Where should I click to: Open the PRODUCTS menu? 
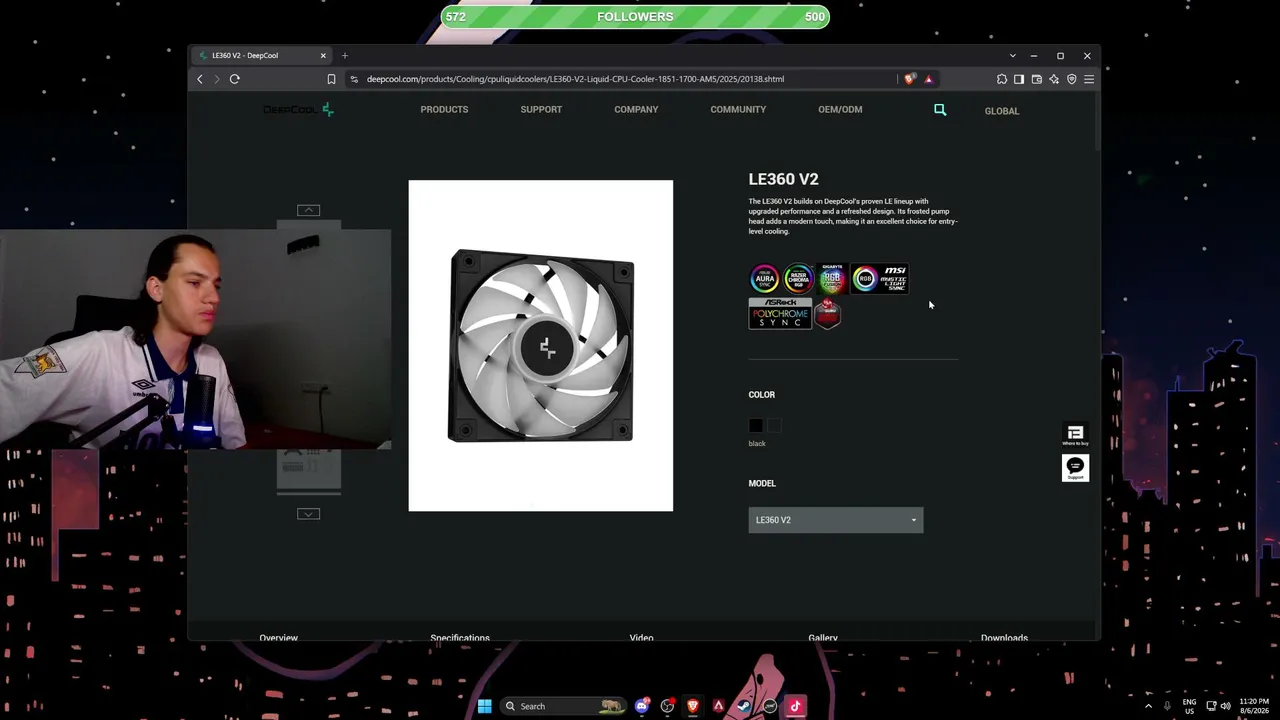[x=444, y=110]
